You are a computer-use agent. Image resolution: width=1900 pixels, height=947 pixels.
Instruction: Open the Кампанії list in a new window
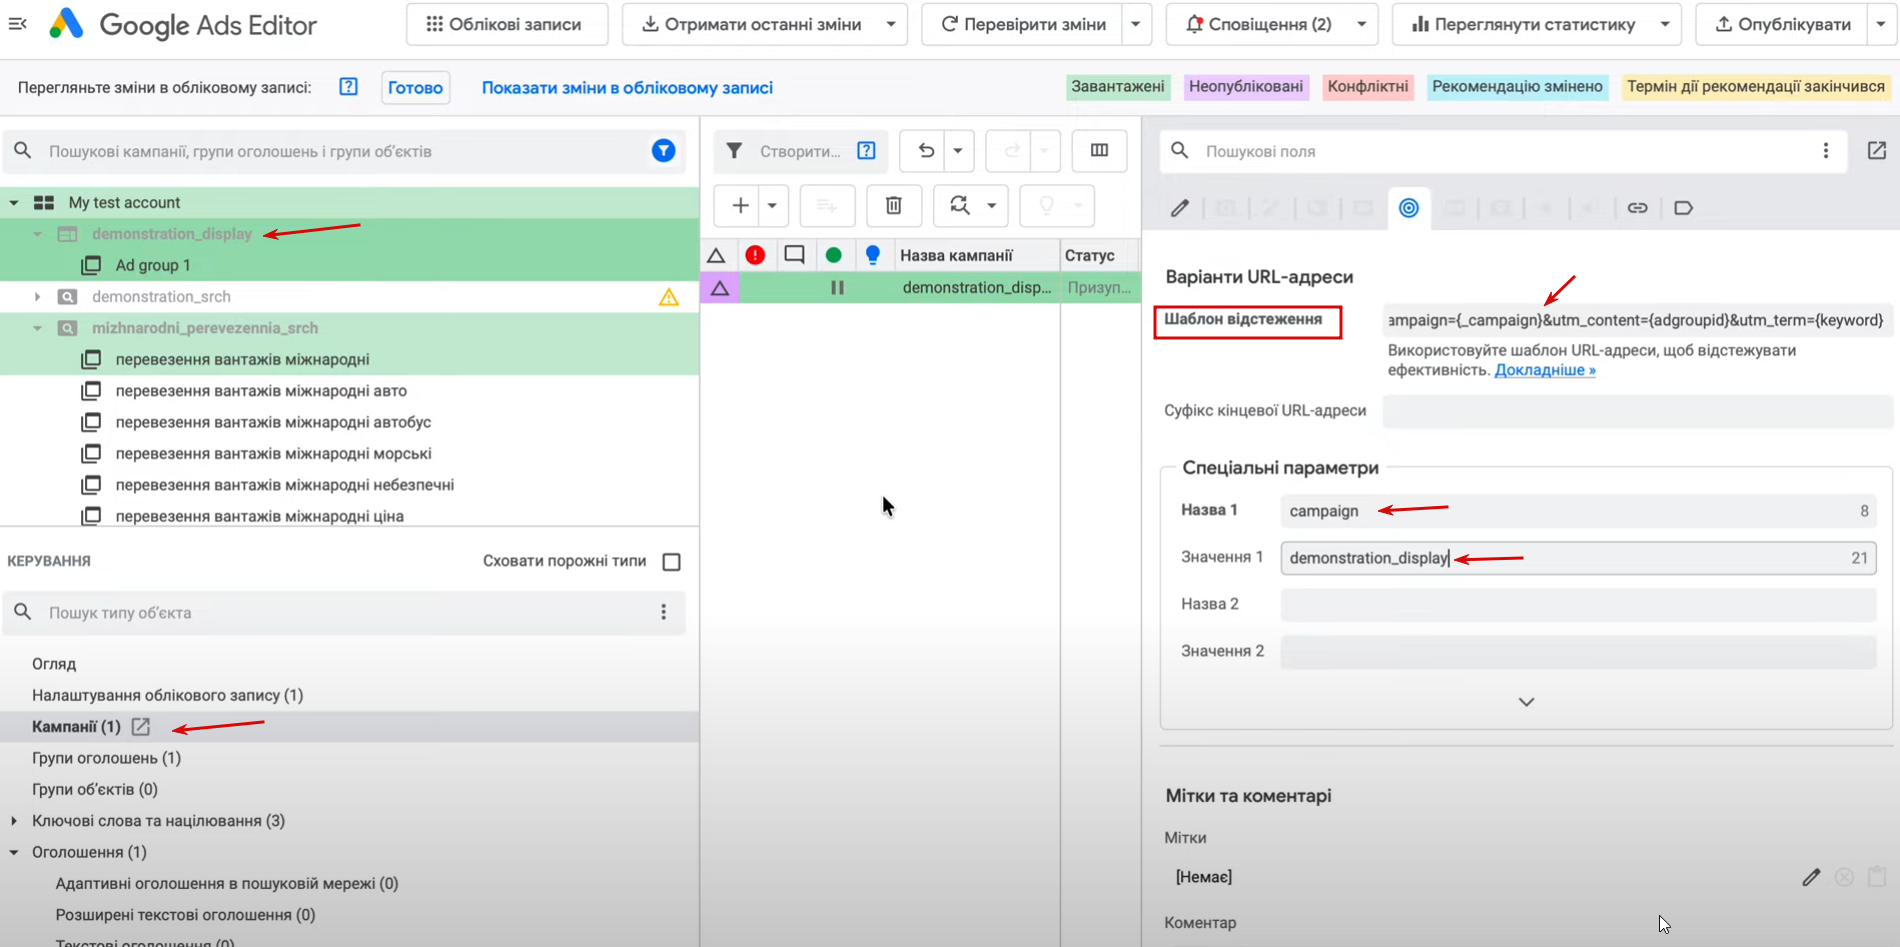141,727
